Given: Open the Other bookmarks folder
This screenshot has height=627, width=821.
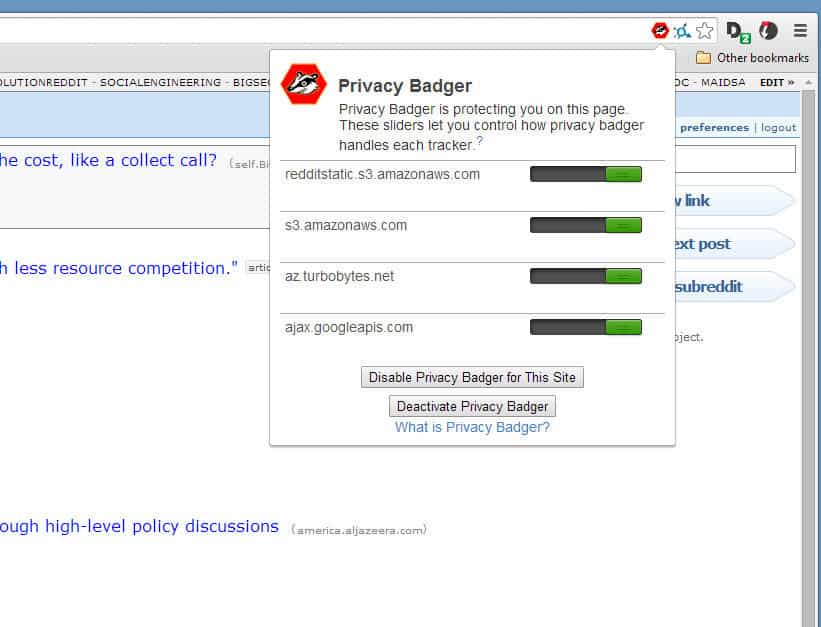Looking at the screenshot, I should (x=752, y=58).
